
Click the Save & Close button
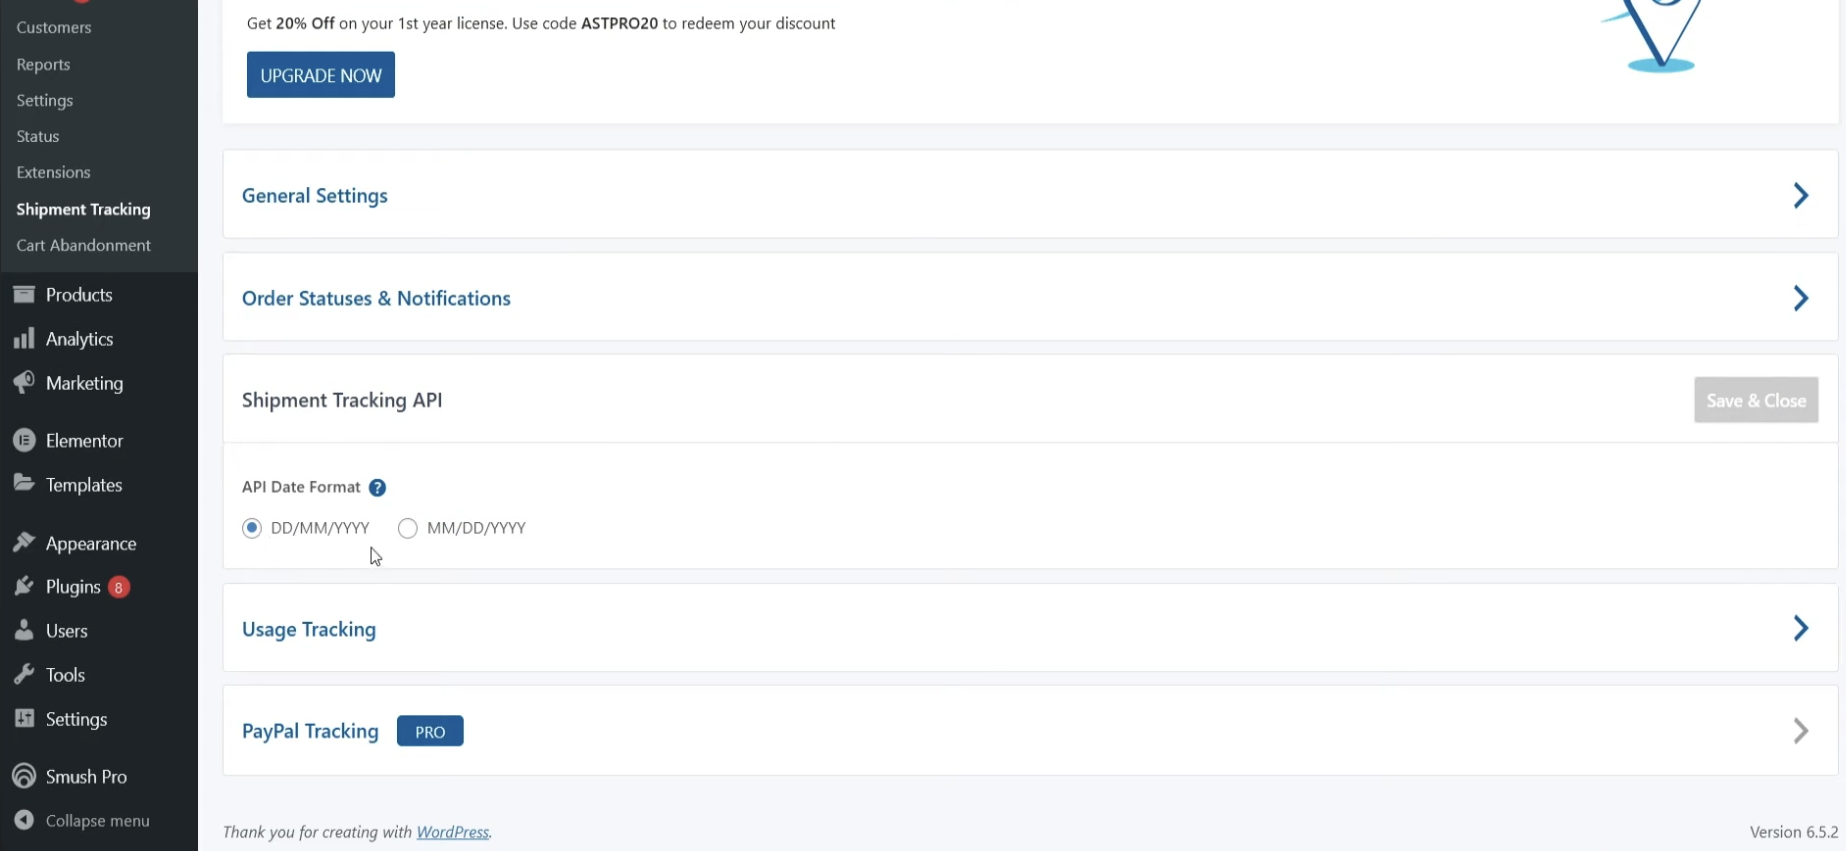tap(1756, 400)
